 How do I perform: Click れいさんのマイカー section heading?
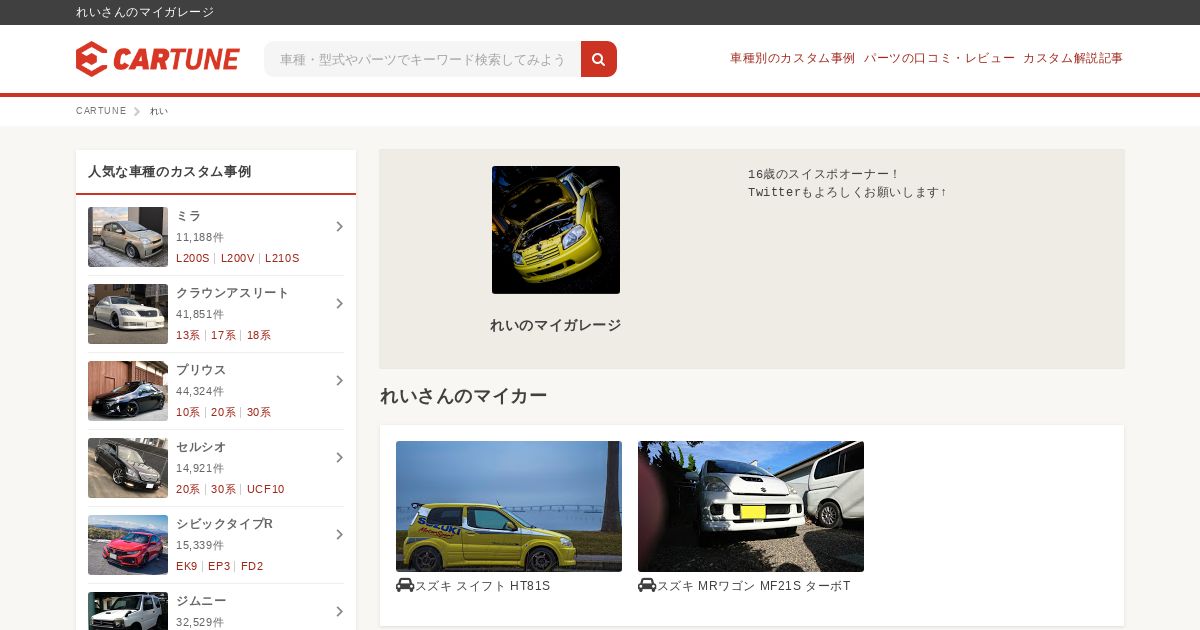(463, 396)
